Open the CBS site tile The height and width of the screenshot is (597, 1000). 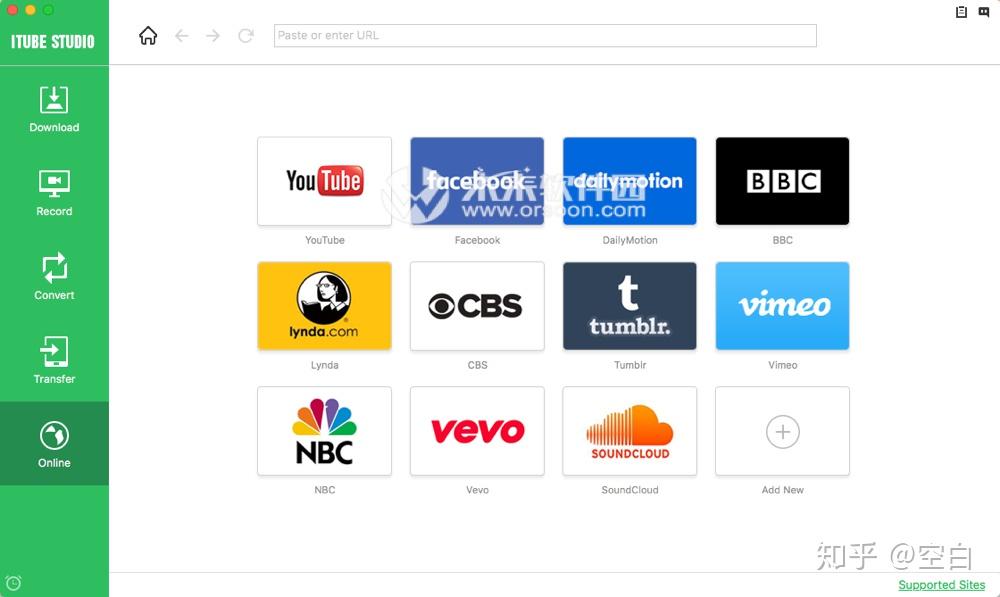[477, 306]
